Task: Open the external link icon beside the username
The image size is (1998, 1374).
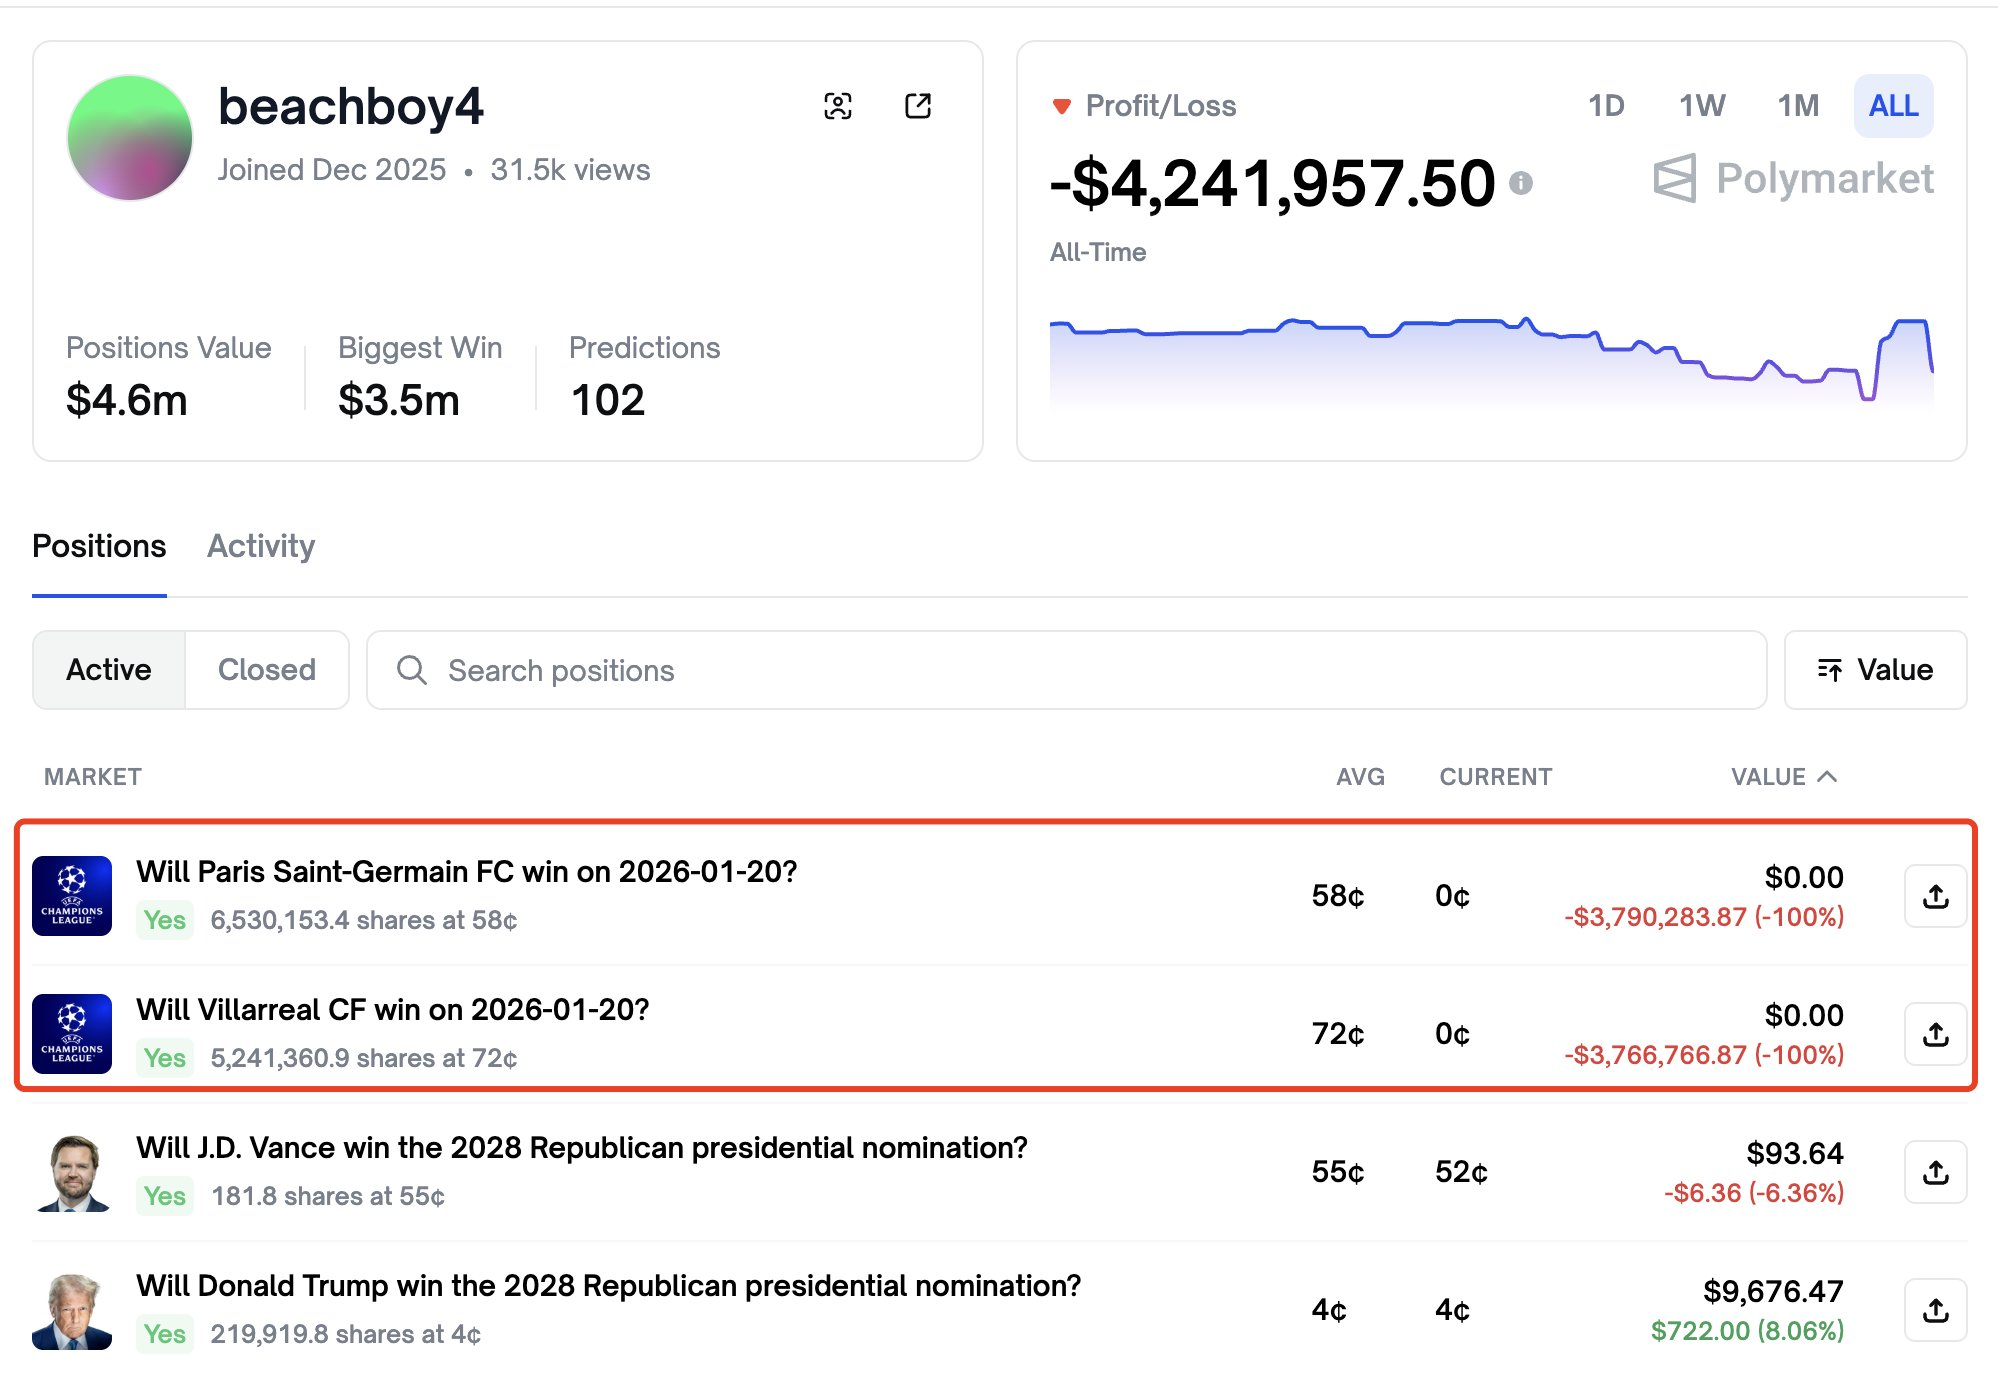Action: (x=918, y=106)
